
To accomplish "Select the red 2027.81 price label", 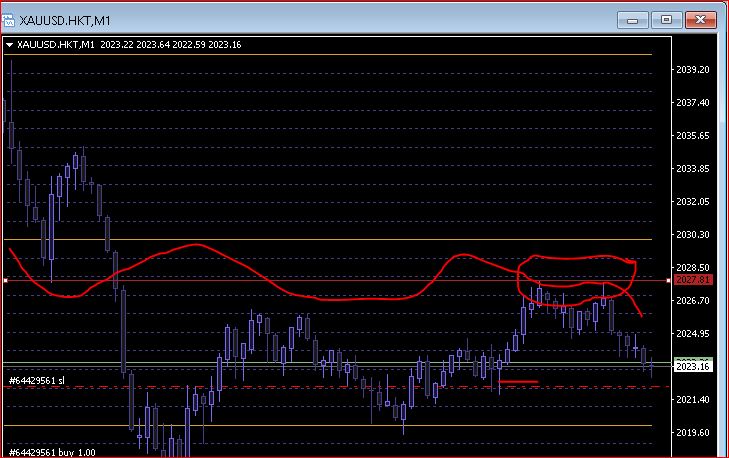I will (693, 279).
